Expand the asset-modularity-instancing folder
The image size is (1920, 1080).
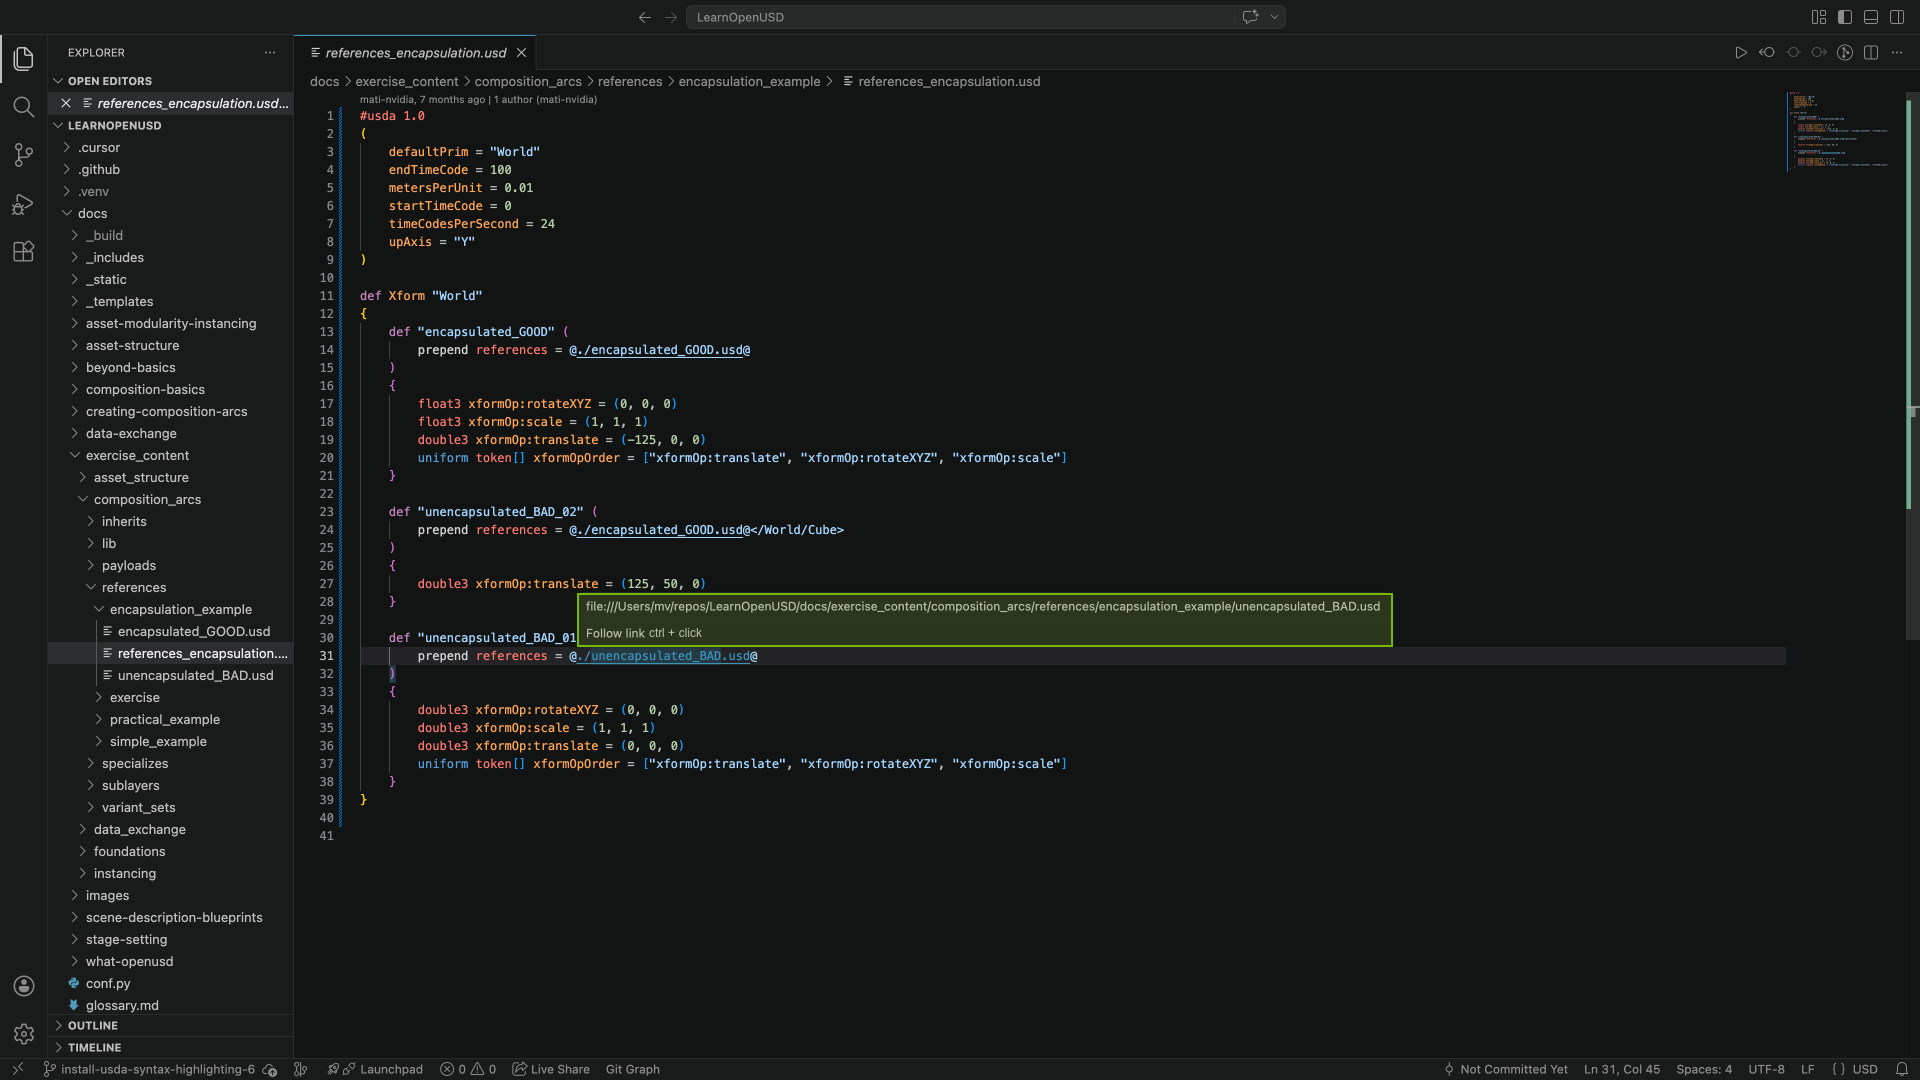point(171,324)
